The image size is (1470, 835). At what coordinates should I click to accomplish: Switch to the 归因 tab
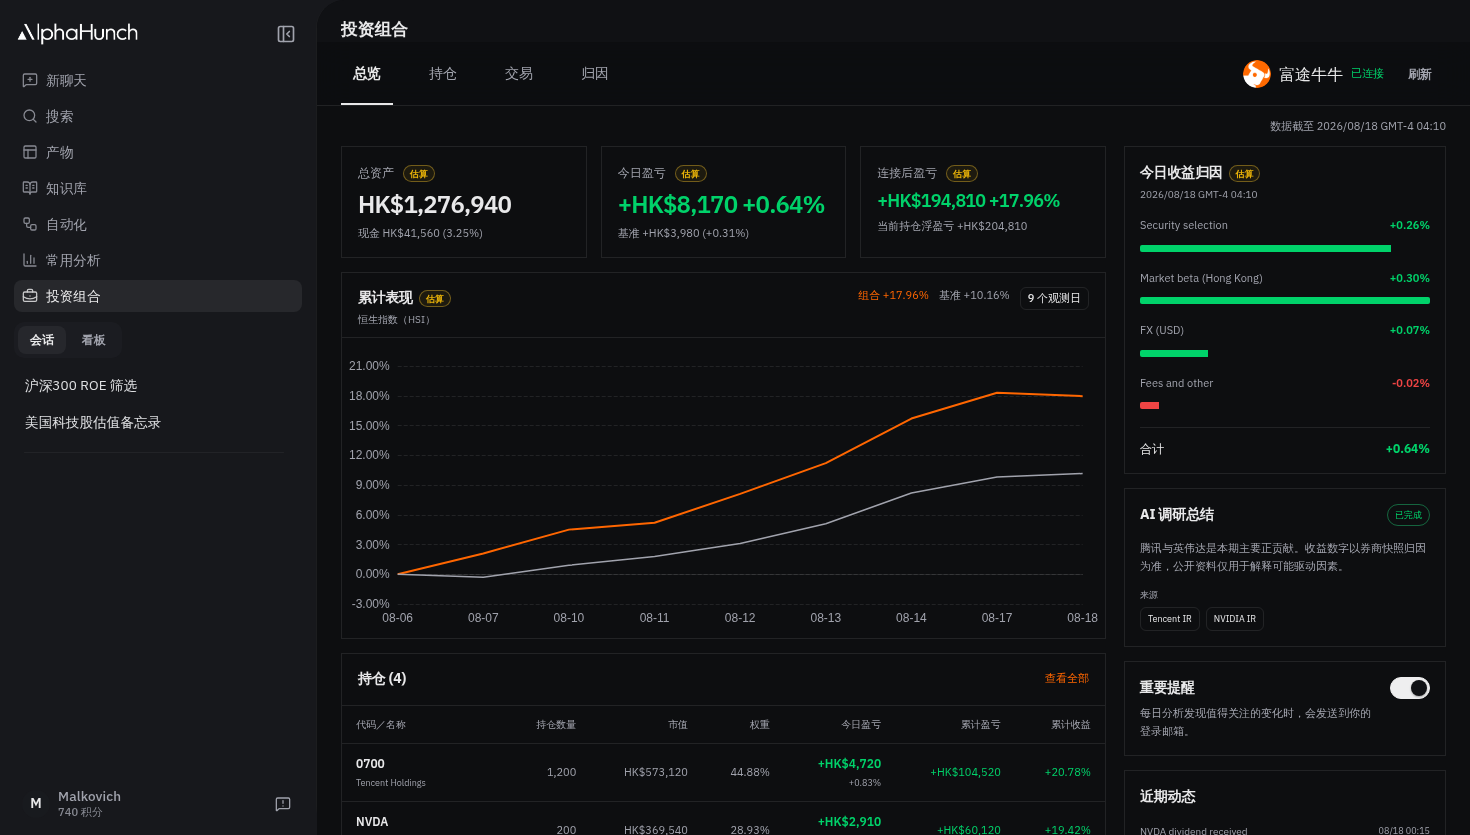coord(595,74)
